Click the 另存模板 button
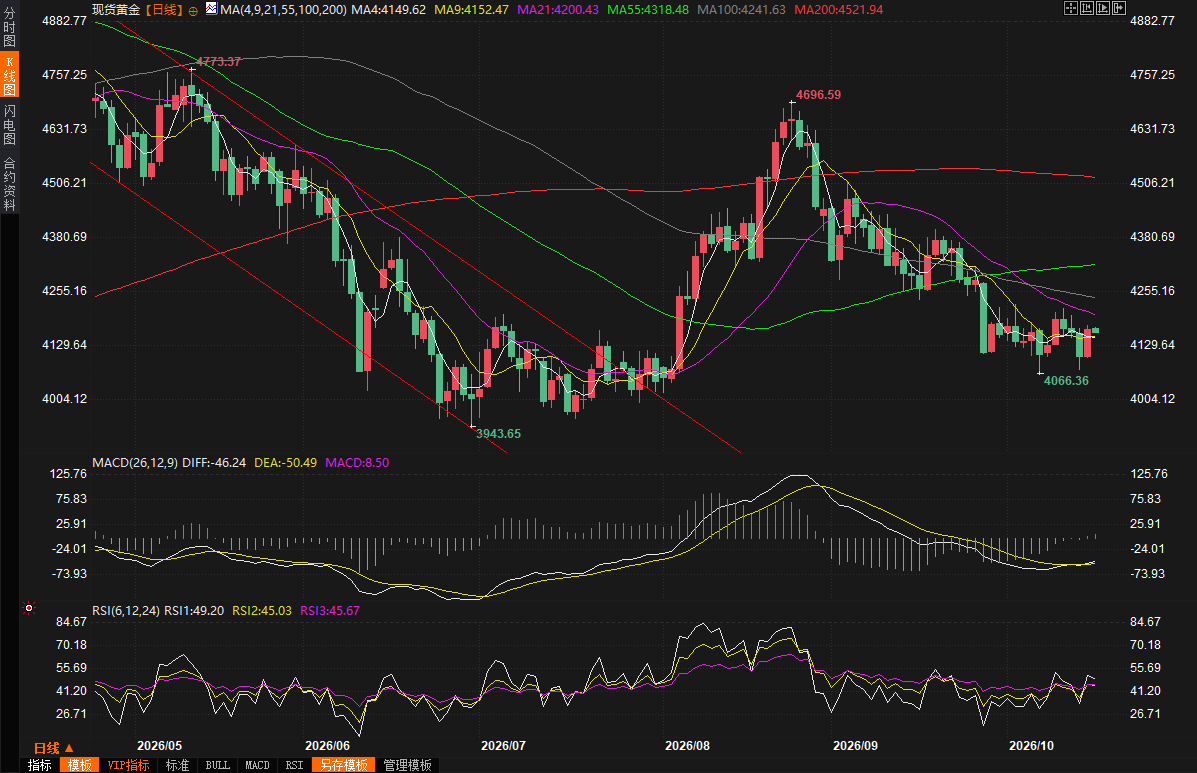1197x773 pixels. [344, 765]
